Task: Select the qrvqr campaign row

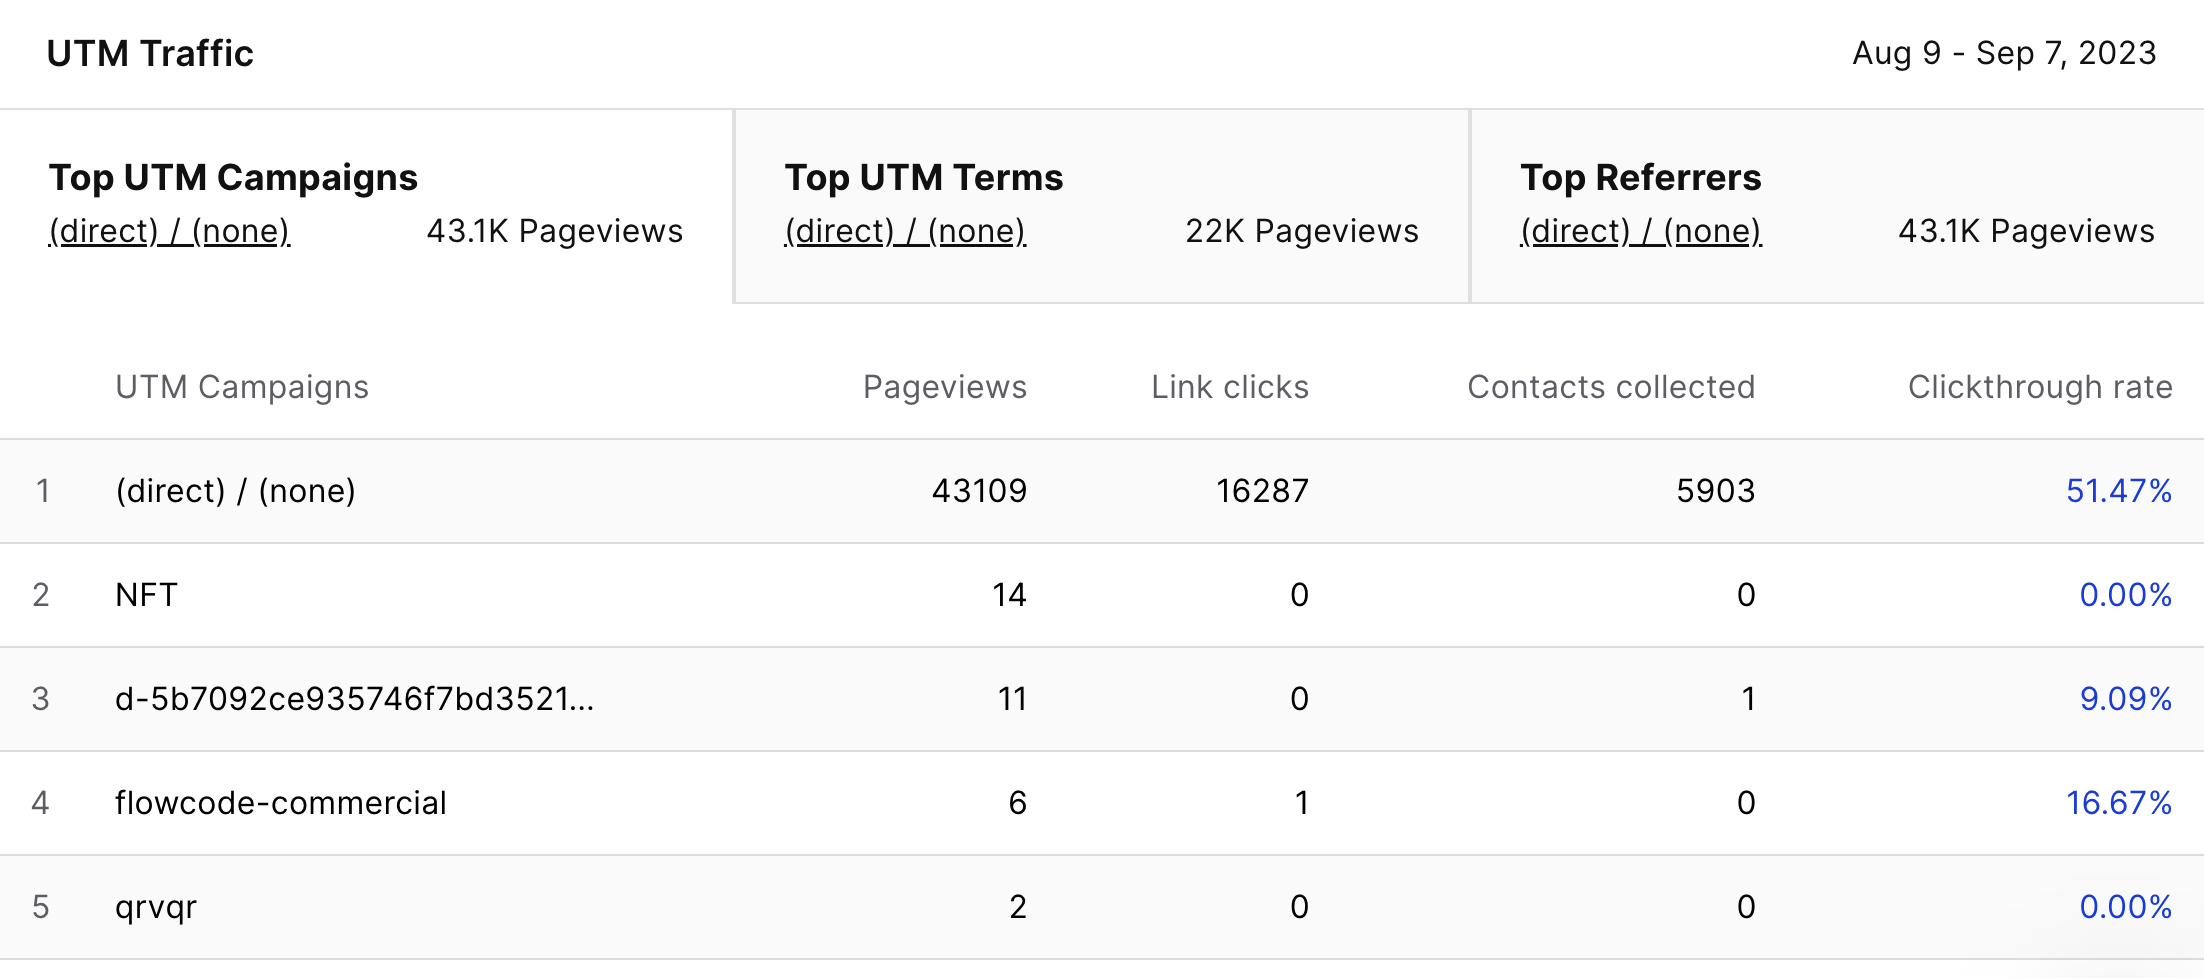Action: pyautogui.click(x=1102, y=907)
